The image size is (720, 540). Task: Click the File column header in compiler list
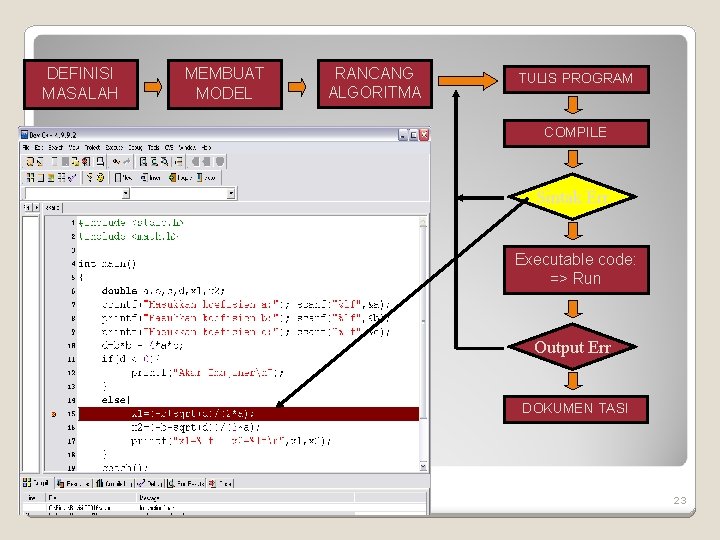point(91,498)
